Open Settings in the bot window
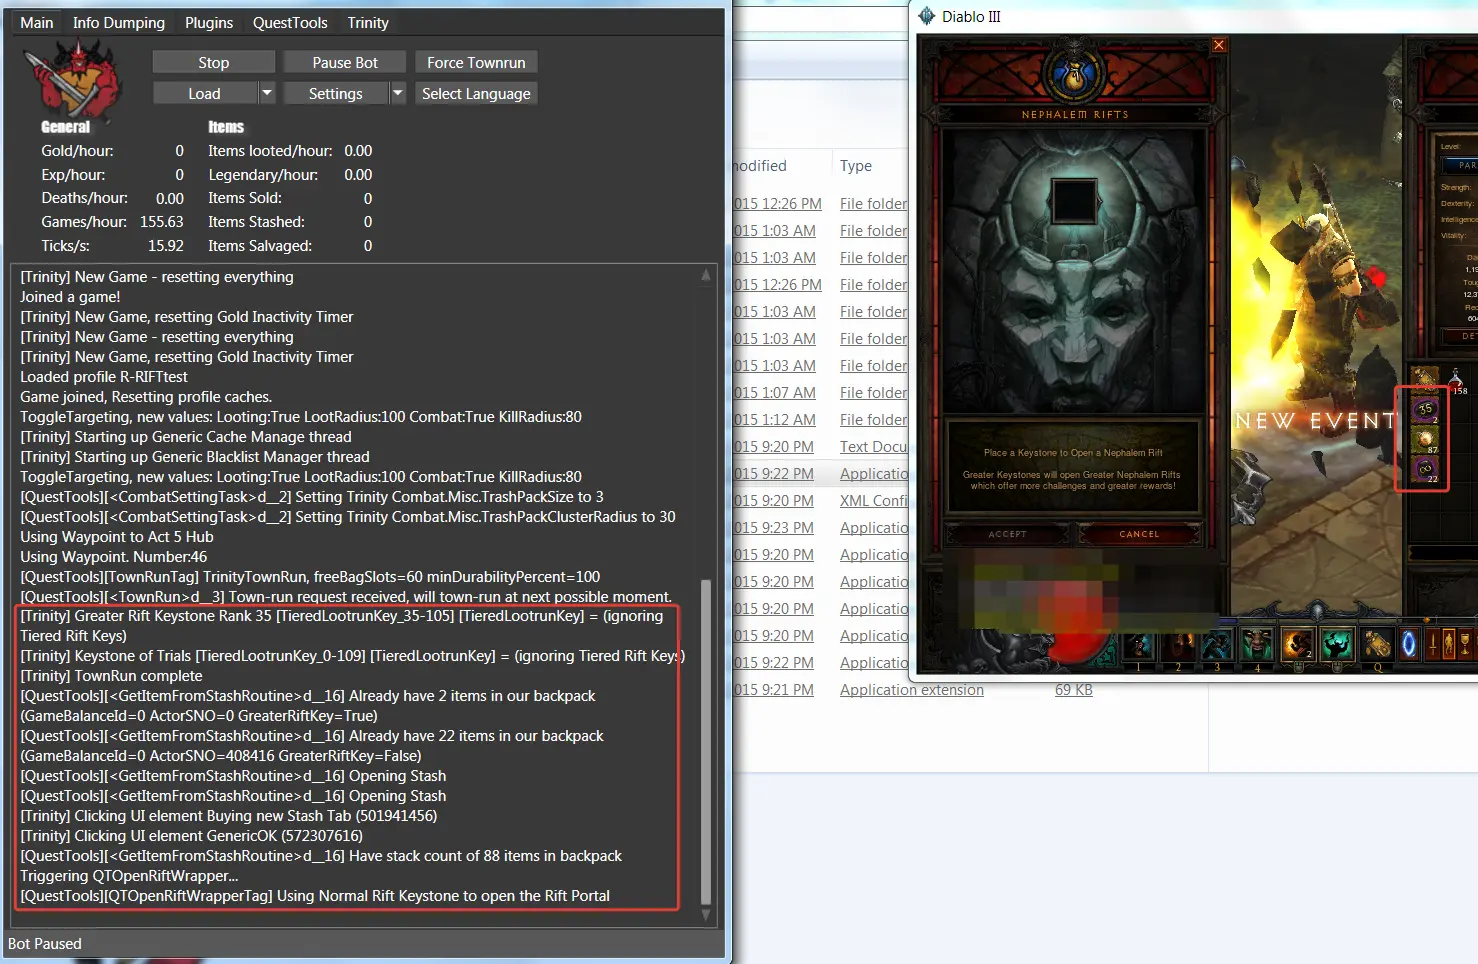This screenshot has width=1478, height=964. (335, 93)
